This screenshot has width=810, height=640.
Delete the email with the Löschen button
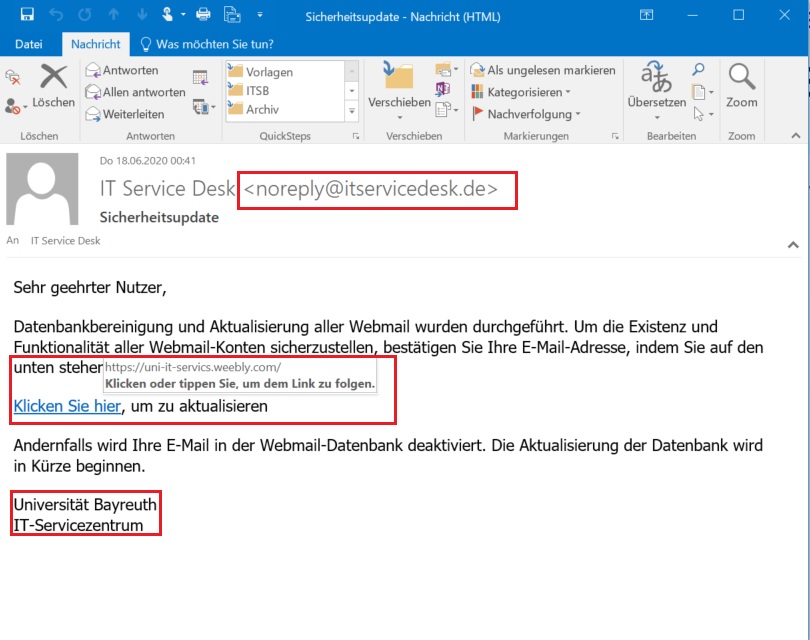54,85
